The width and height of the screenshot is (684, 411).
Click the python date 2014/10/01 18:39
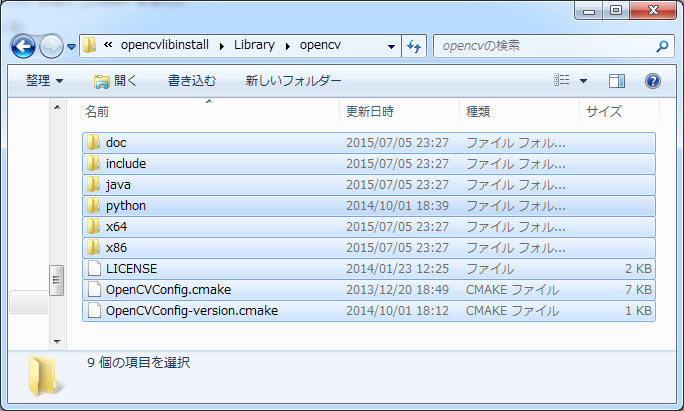click(x=397, y=206)
